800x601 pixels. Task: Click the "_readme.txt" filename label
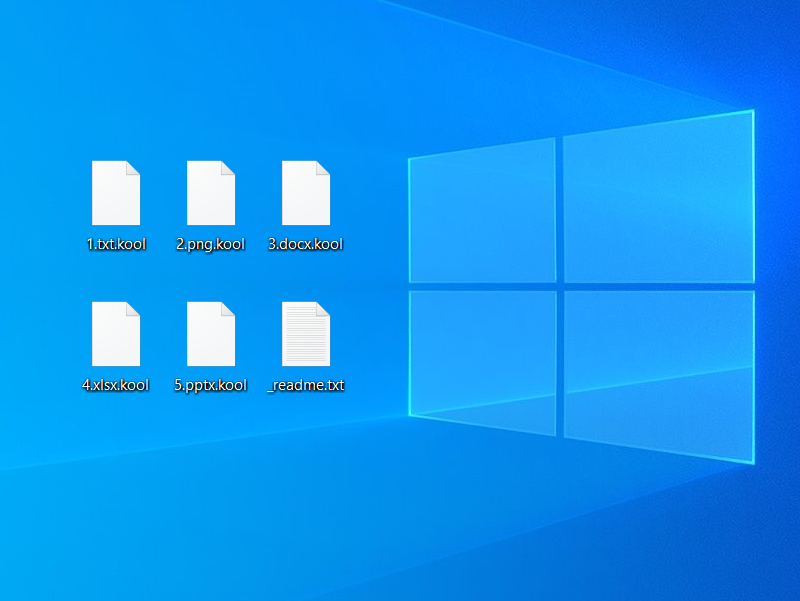(x=306, y=385)
